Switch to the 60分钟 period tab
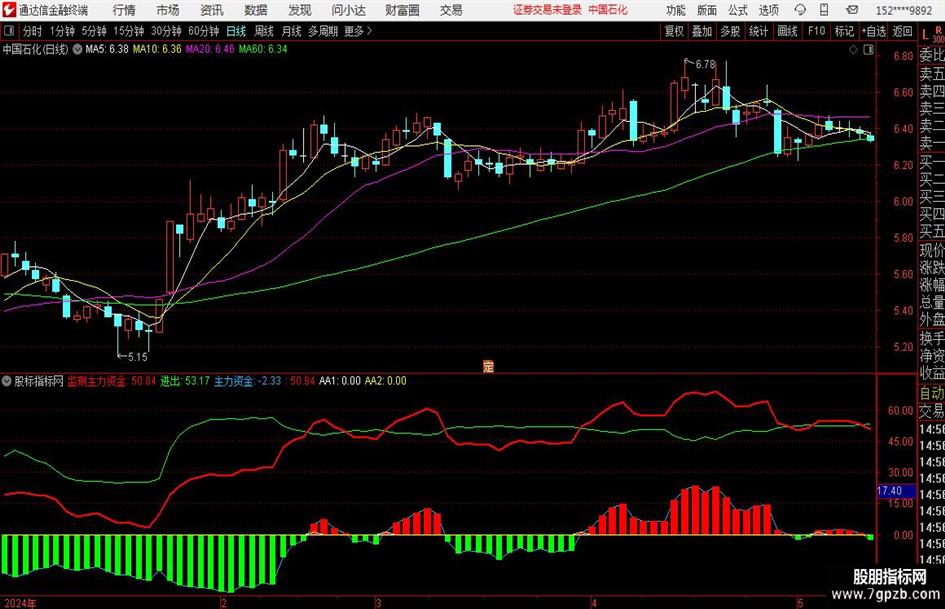Image resolution: width=945 pixels, height=609 pixels. [203, 31]
